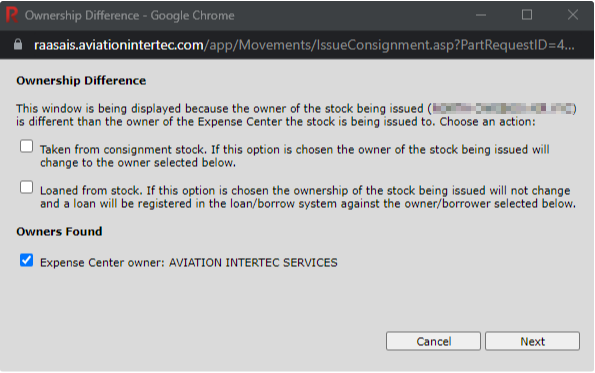The image size is (595, 373).
Task: Click the raasais.aviationintertec.com domain in address bar
Action: pos(118,45)
